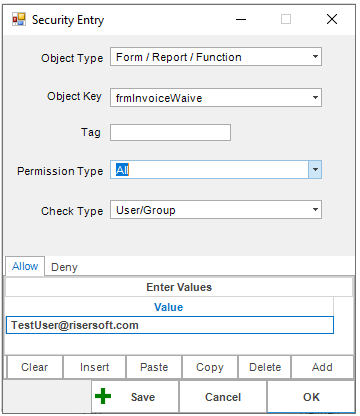Click the Delete button
This screenshot has height=416, width=360.
265,367
